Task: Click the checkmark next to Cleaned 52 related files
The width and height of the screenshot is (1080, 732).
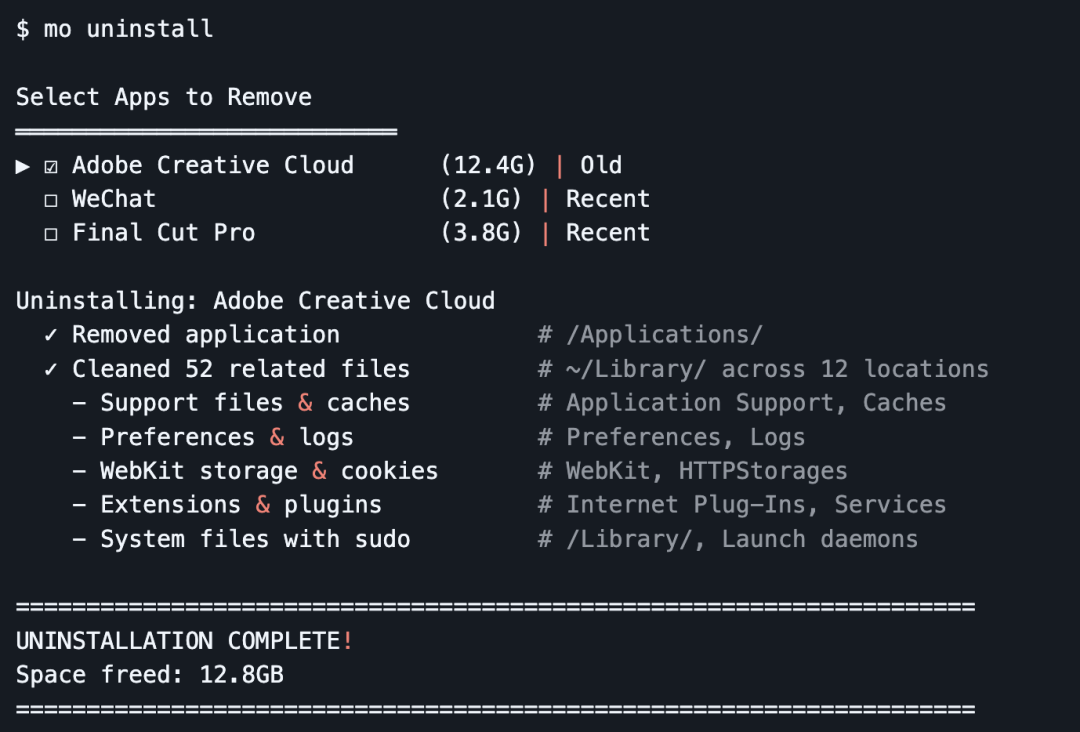Action: tap(50, 369)
